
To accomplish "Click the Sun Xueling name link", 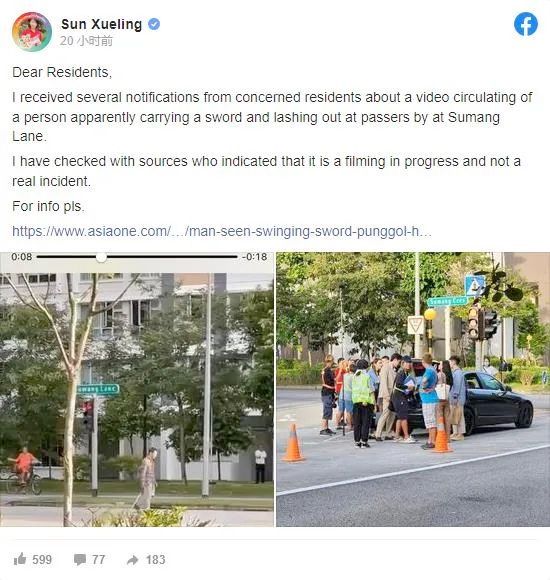I will (x=101, y=24).
